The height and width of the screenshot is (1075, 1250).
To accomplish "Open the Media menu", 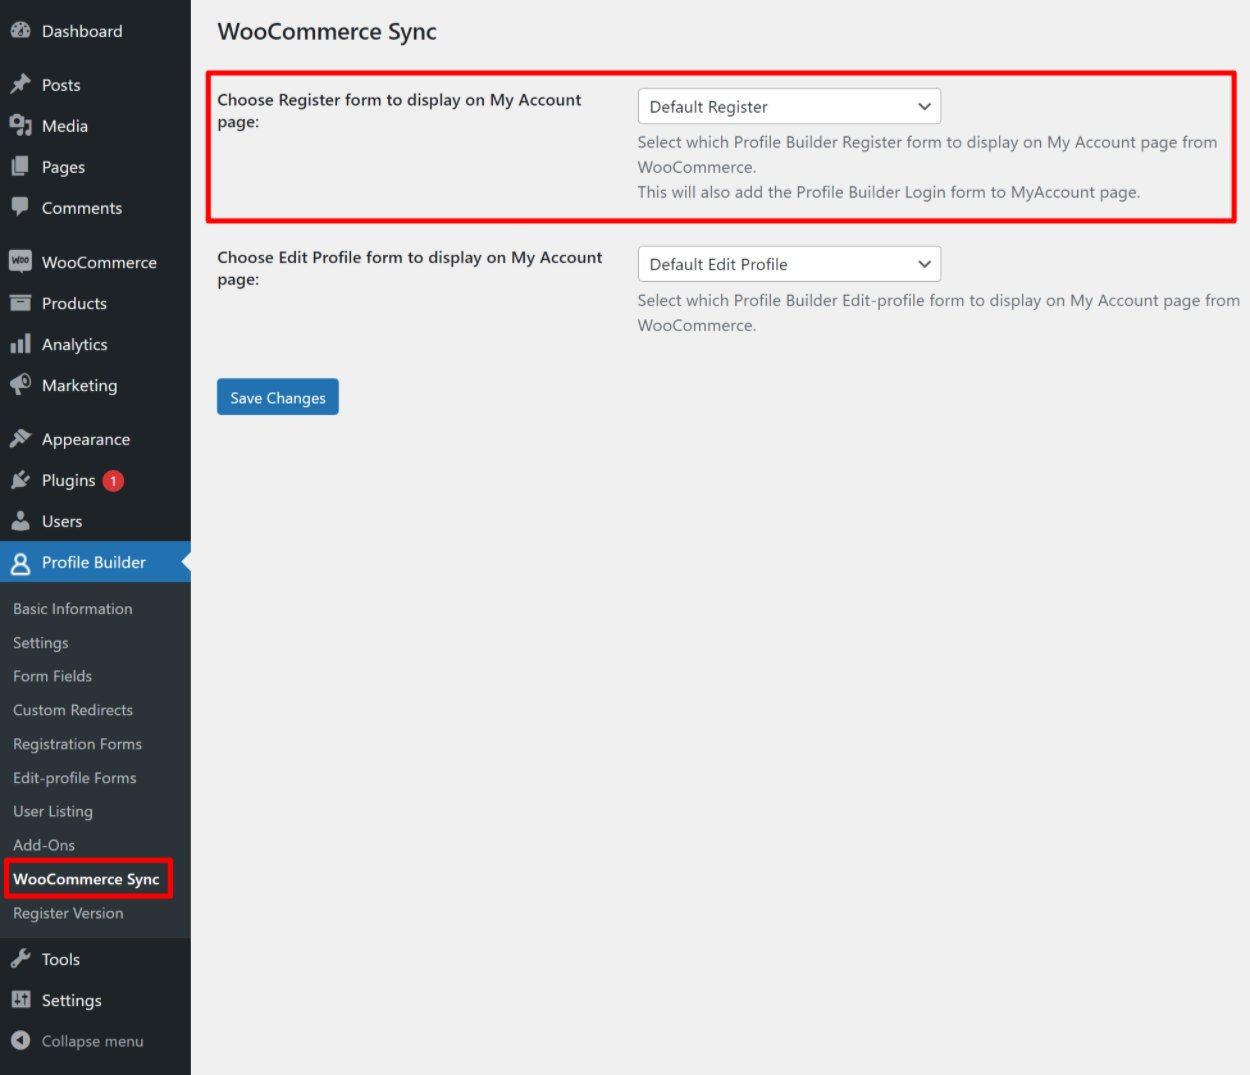I will [x=95, y=126].
